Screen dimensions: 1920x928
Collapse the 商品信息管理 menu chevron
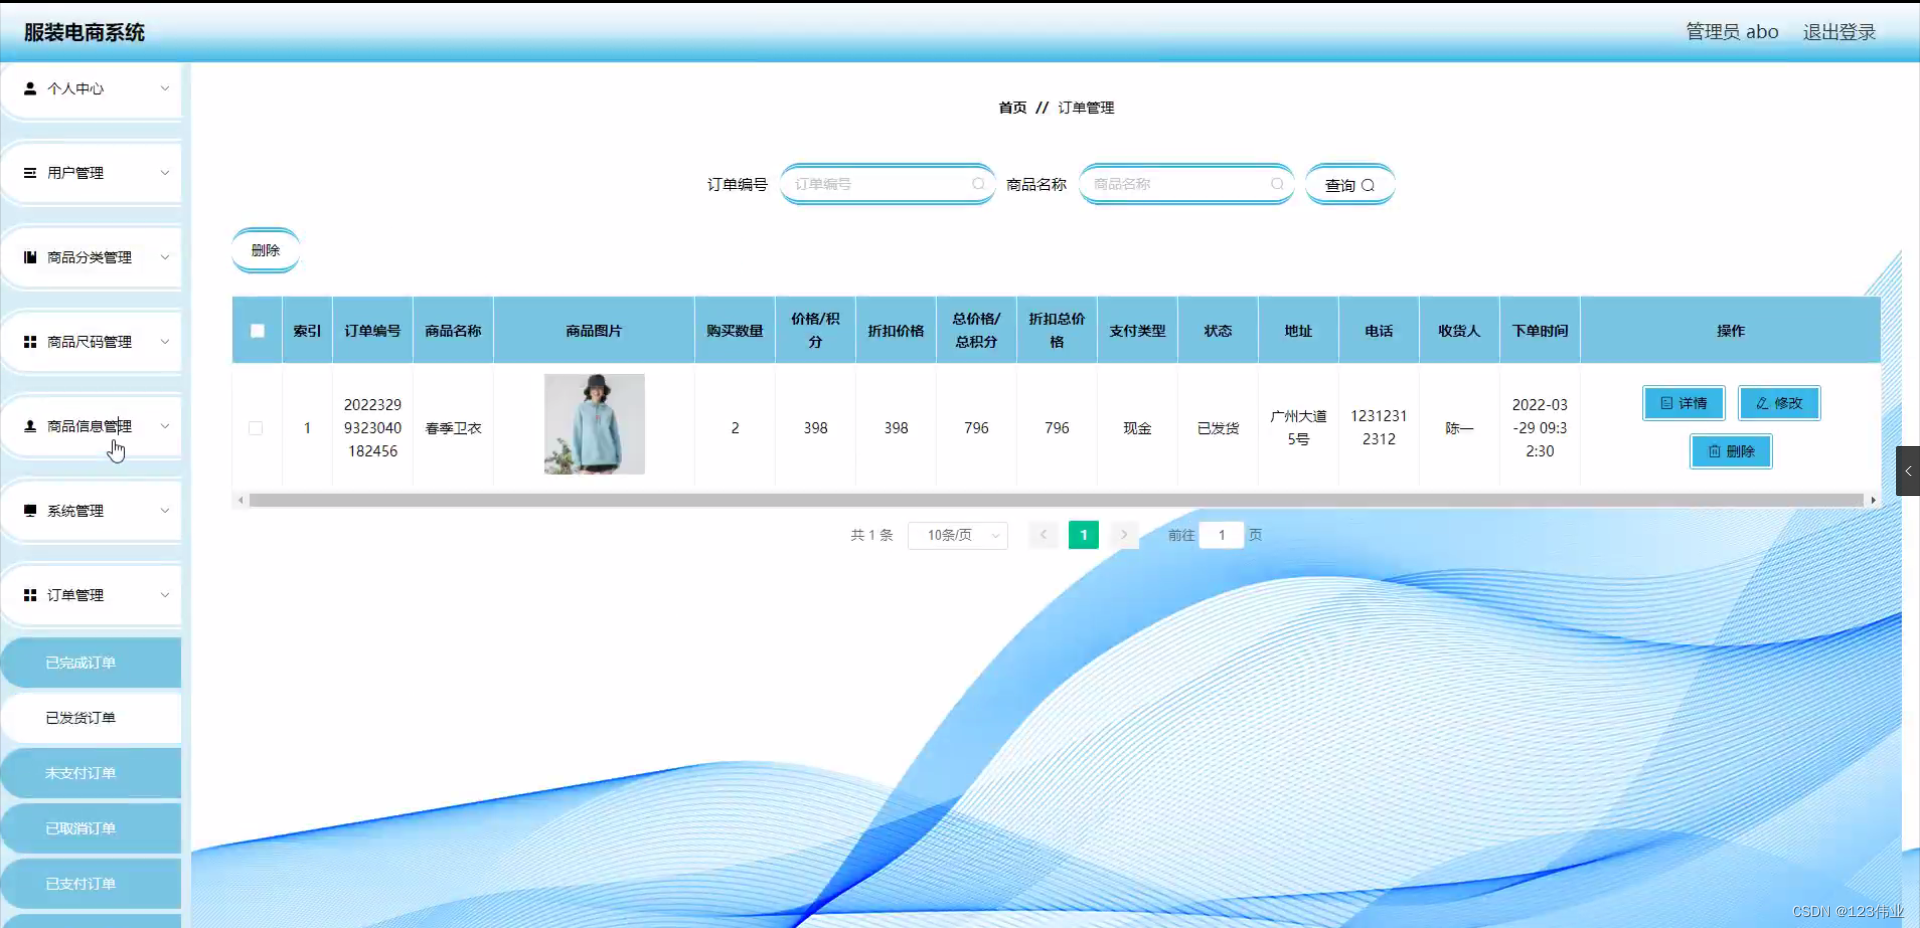[164, 426]
